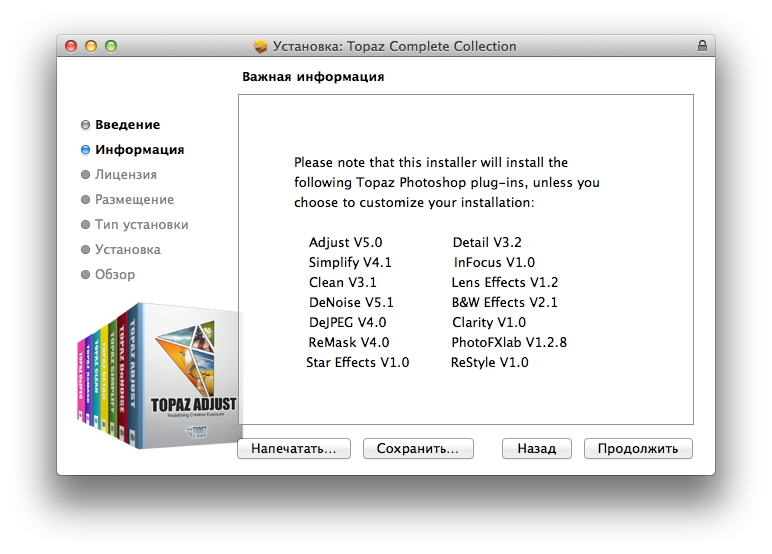772x554 pixels.
Task: Click the Adjust V5.0 text line
Action: pos(346,242)
